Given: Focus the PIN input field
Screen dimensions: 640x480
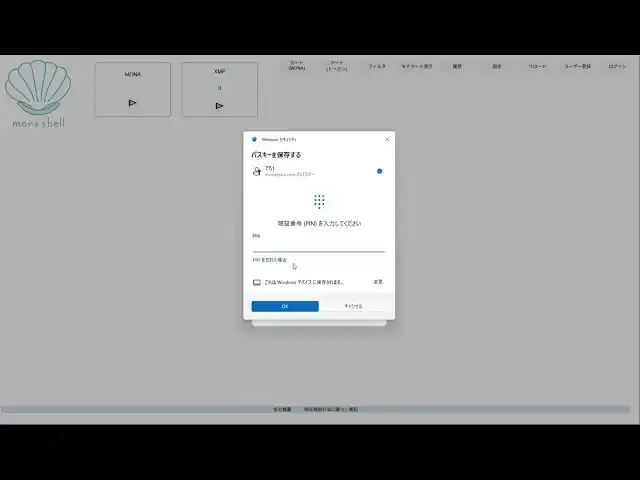Looking at the screenshot, I should pos(318,246).
